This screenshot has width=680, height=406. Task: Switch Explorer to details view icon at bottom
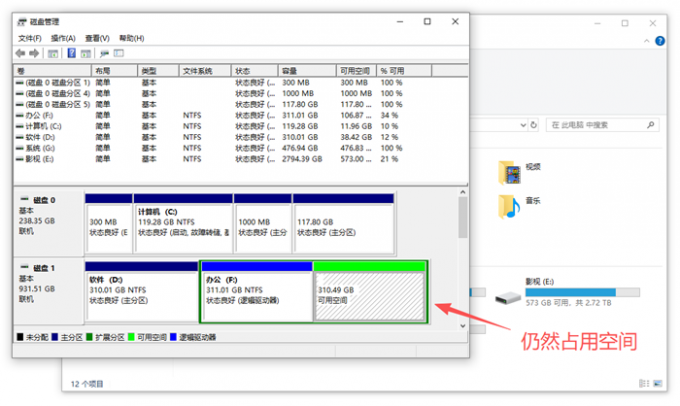(644, 383)
